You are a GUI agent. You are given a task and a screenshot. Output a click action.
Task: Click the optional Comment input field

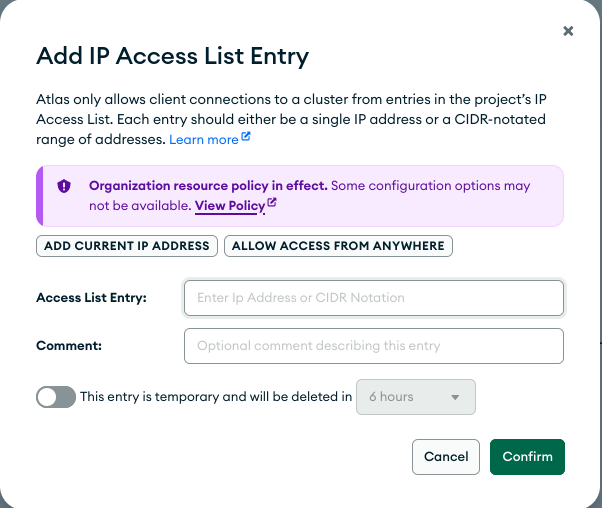[373, 346]
